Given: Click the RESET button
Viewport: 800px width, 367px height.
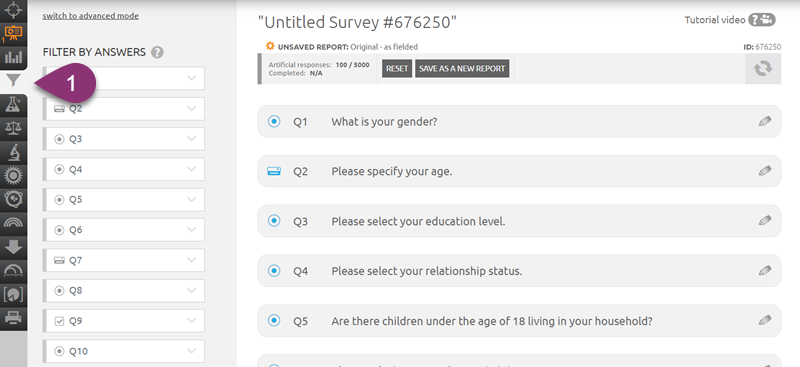Looking at the screenshot, I should point(397,68).
